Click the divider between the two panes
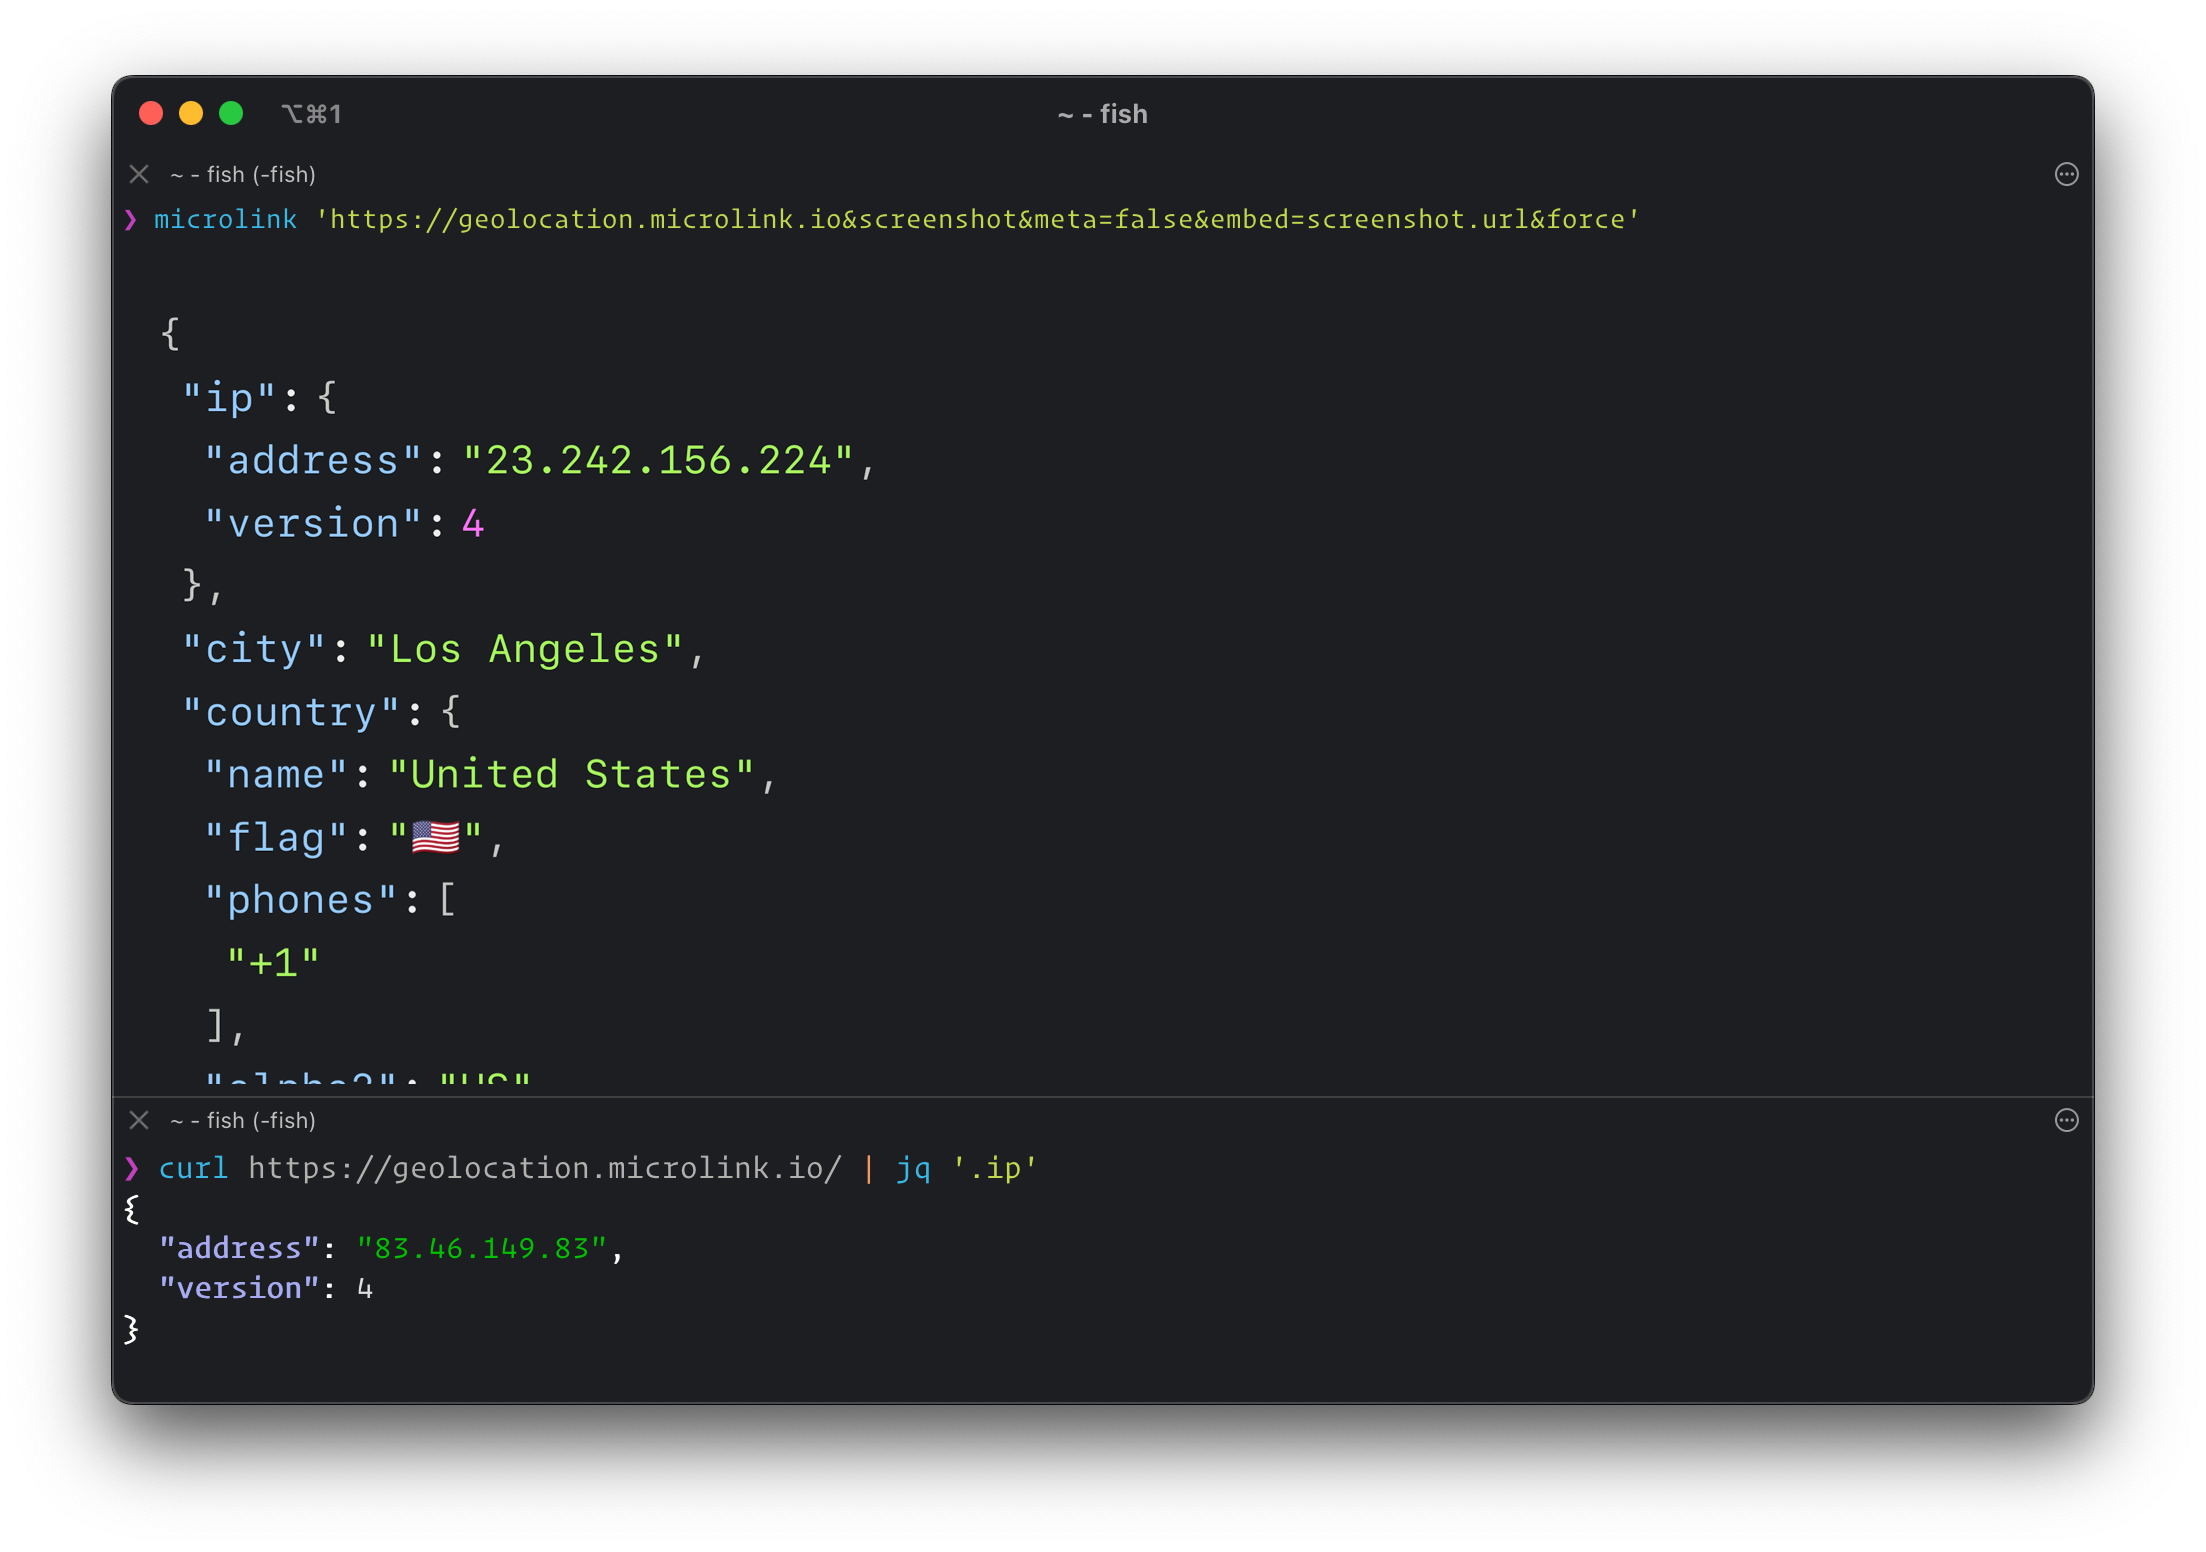 click(x=1102, y=1096)
